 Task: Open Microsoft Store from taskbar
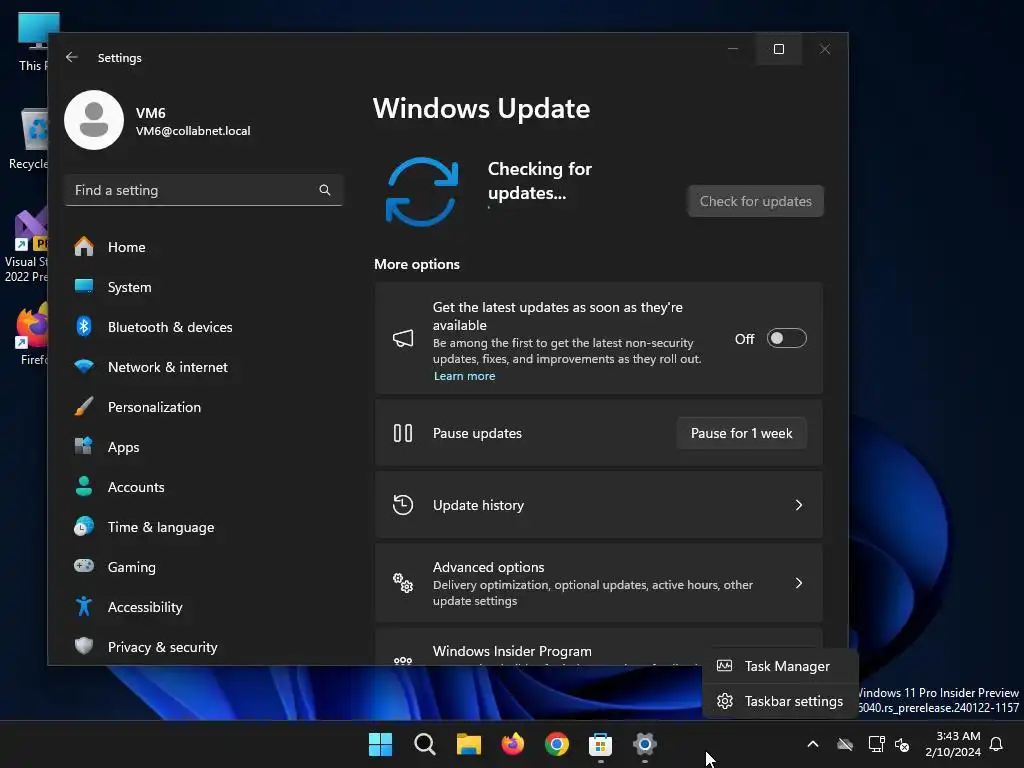(600, 744)
